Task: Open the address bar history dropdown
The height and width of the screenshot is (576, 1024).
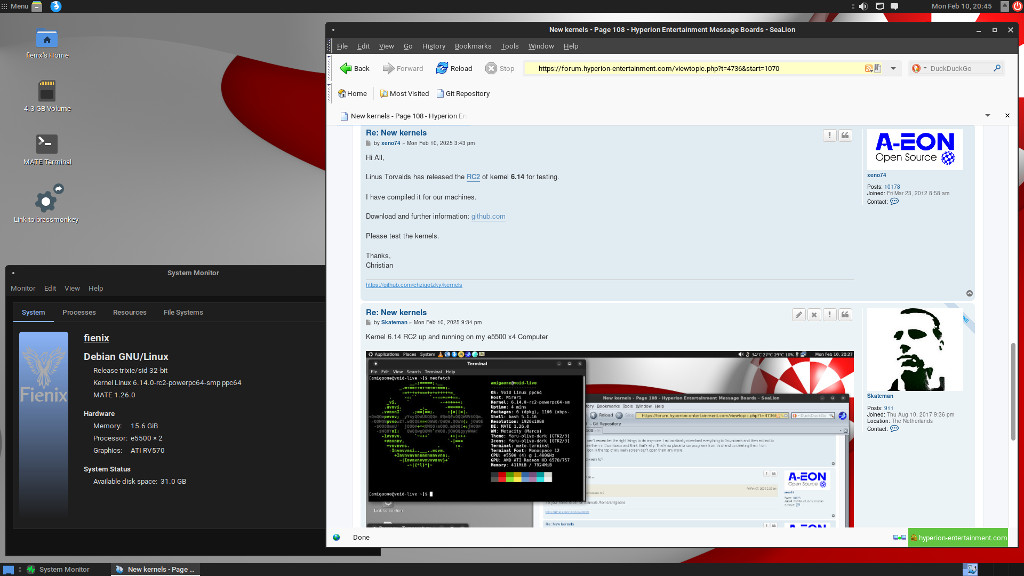Action: (x=893, y=68)
